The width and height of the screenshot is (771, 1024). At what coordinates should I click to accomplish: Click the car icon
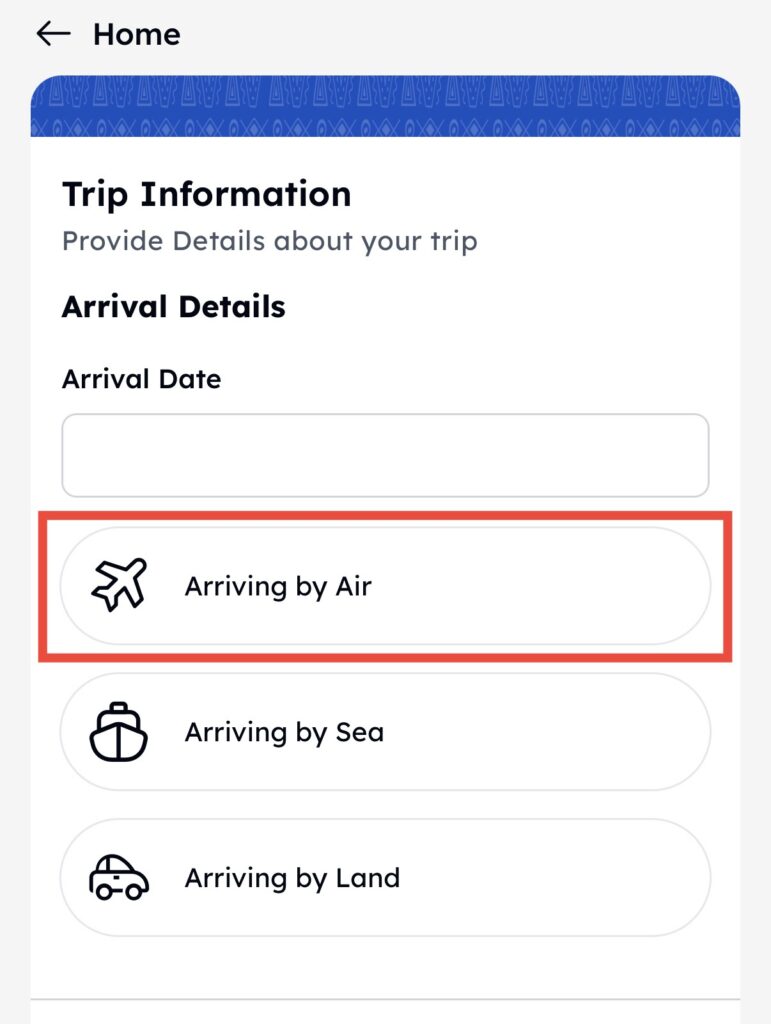[119, 878]
